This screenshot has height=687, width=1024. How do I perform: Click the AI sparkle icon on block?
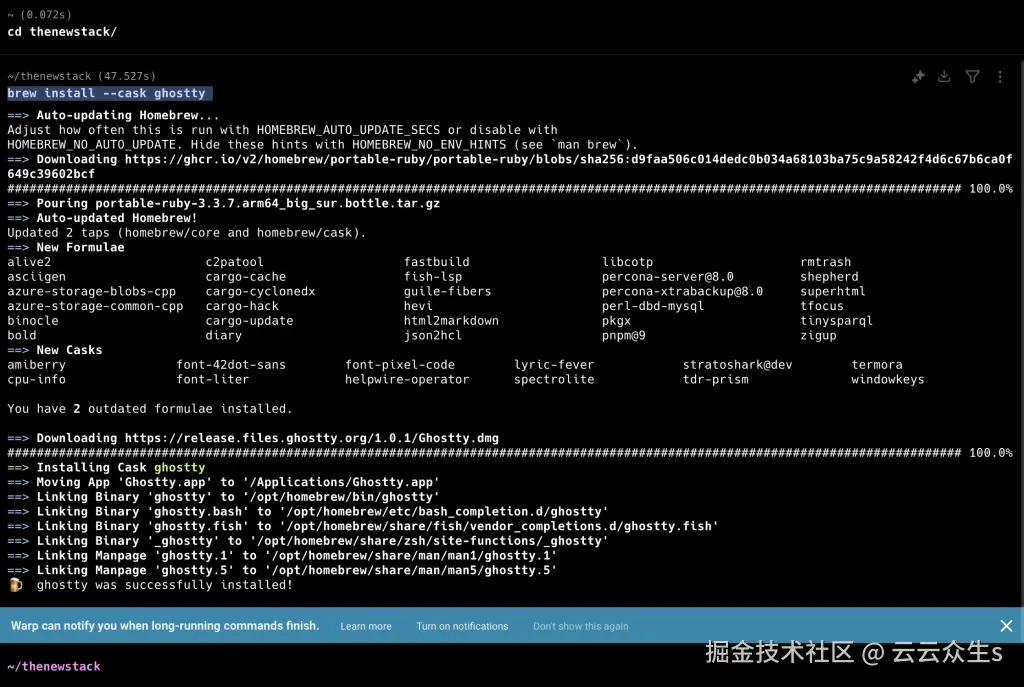click(918, 76)
